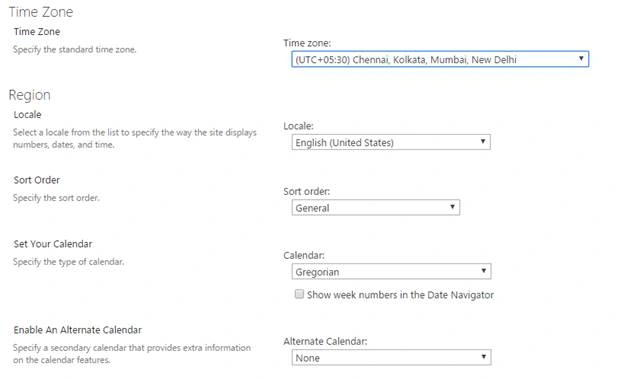This screenshot has width=624, height=379.
Task: Open the Sort order dropdown
Action: (x=376, y=207)
